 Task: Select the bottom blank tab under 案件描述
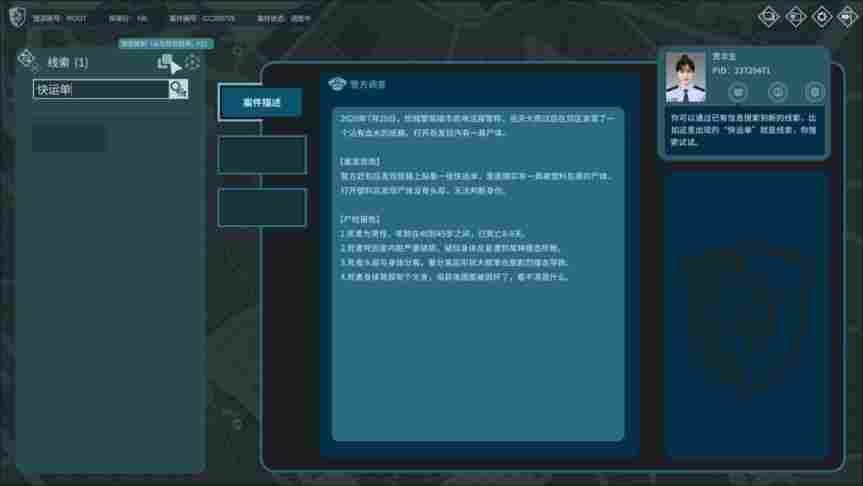coord(263,207)
